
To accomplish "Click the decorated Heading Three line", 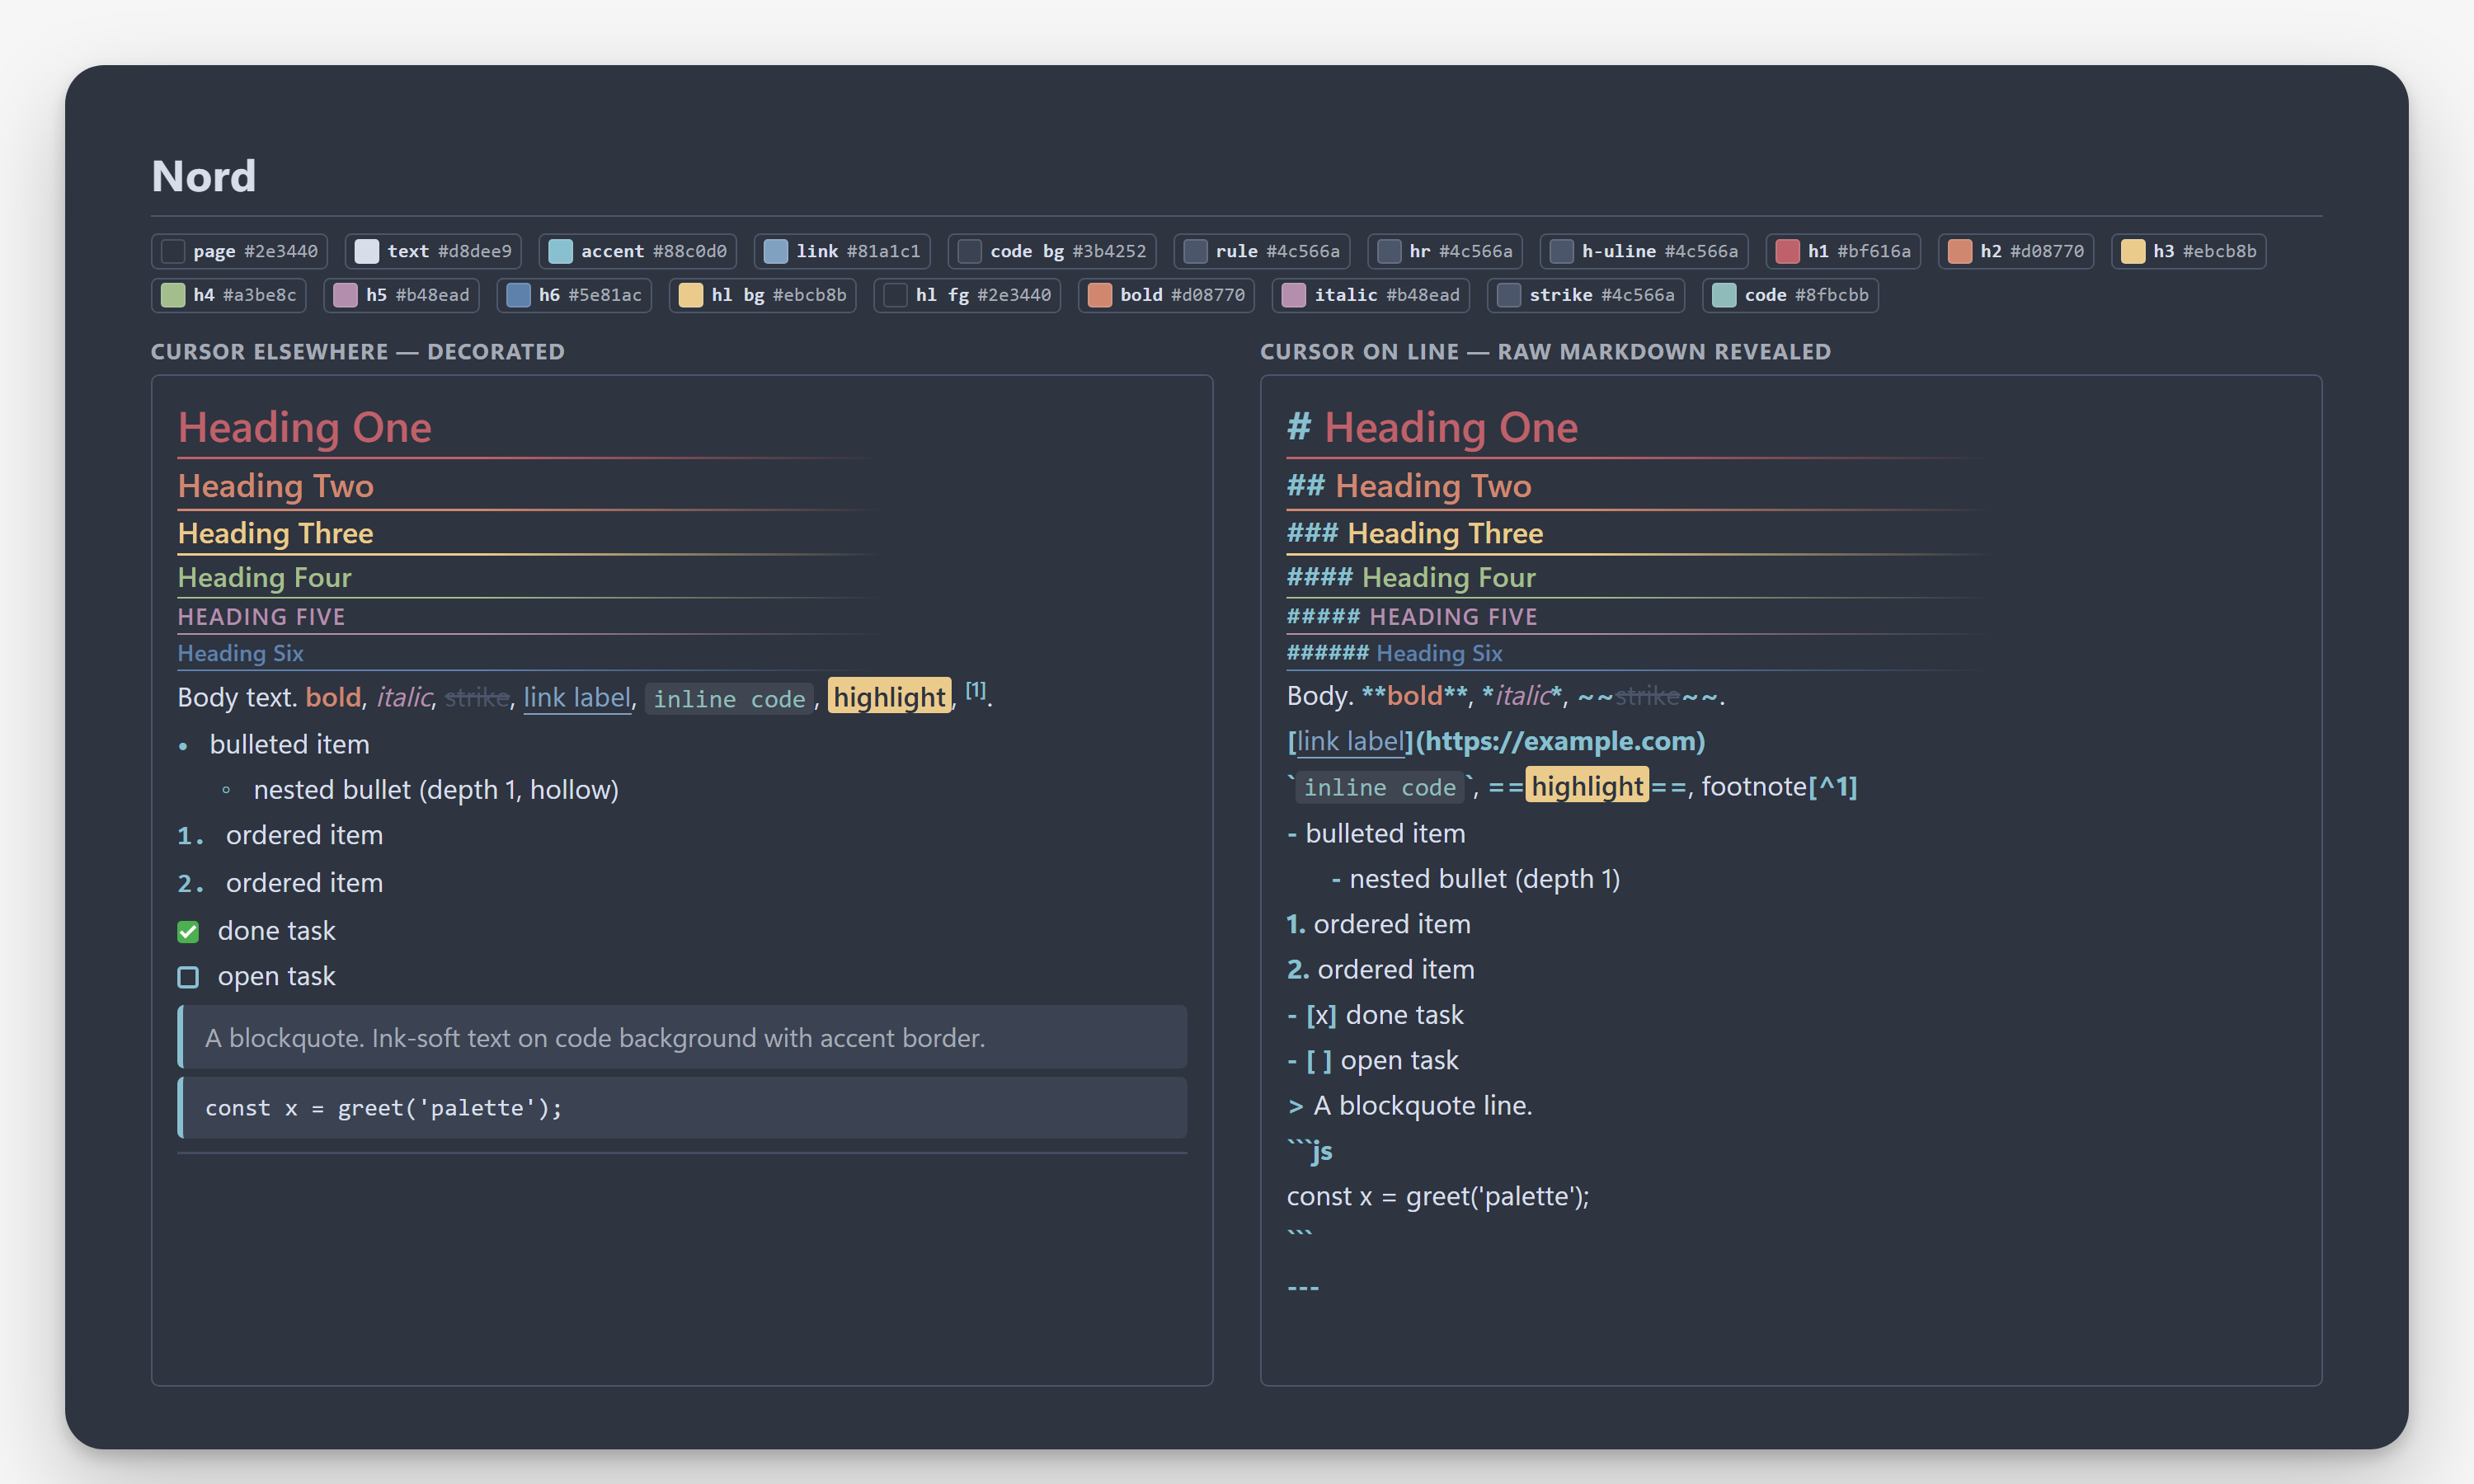I will (x=276, y=533).
